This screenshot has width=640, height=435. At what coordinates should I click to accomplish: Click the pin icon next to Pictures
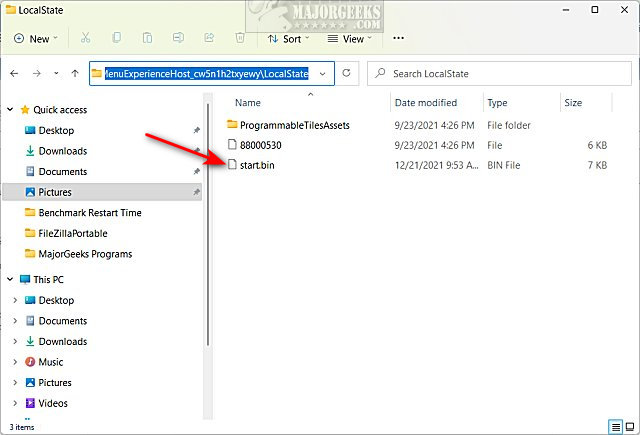pos(196,192)
